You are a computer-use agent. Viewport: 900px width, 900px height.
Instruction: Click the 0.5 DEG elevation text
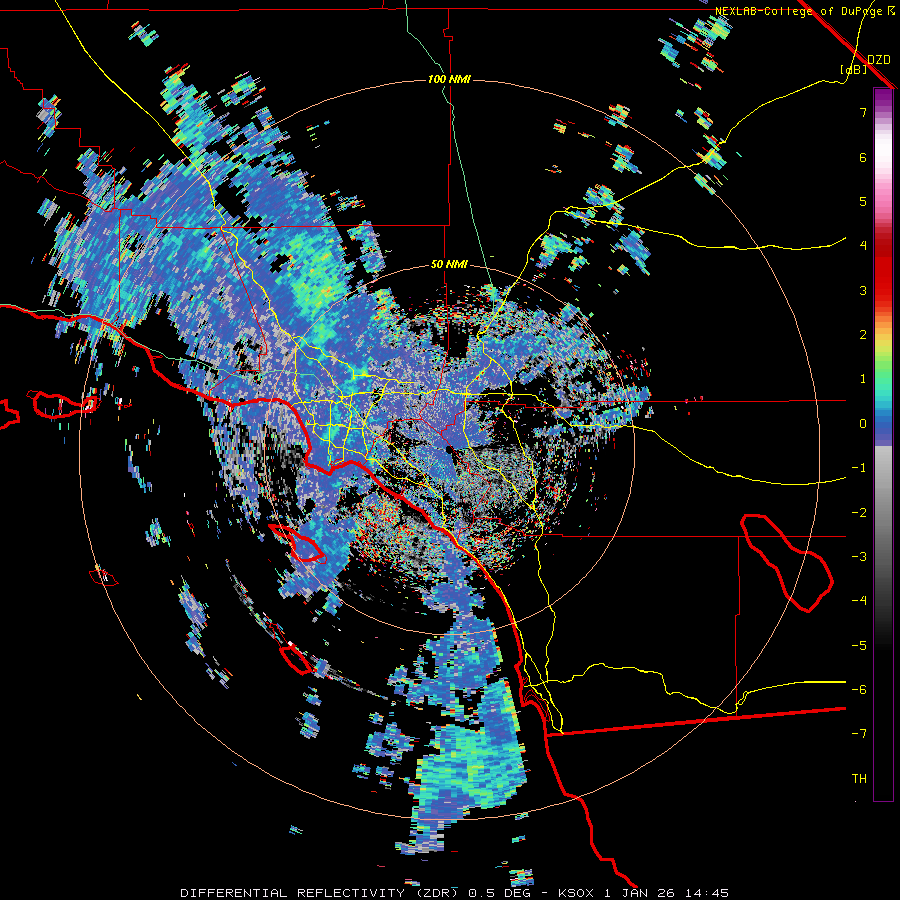coord(499,893)
